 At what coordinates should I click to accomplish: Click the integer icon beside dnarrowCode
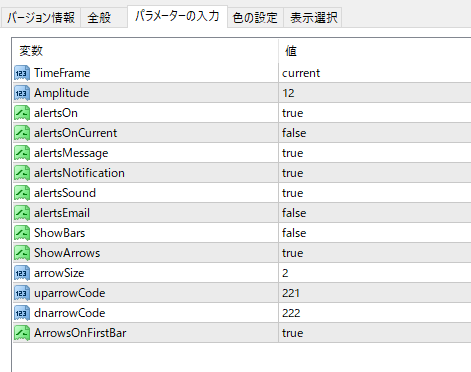22,313
